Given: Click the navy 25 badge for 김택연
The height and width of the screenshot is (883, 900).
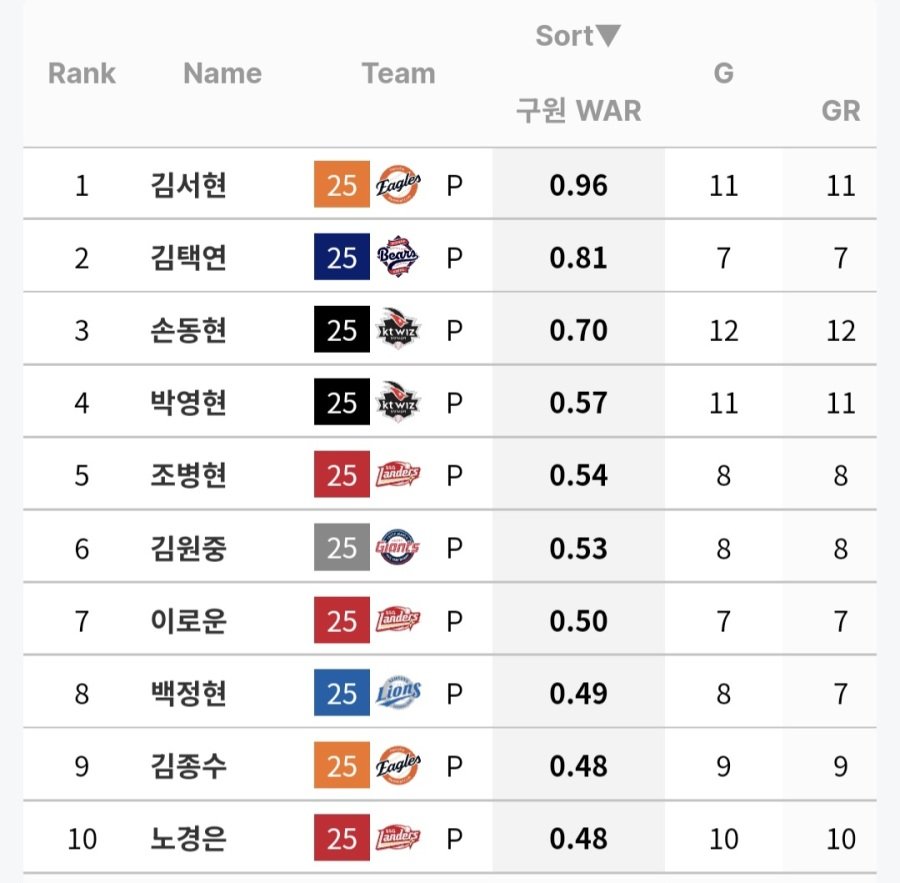Looking at the screenshot, I should pos(342,257).
